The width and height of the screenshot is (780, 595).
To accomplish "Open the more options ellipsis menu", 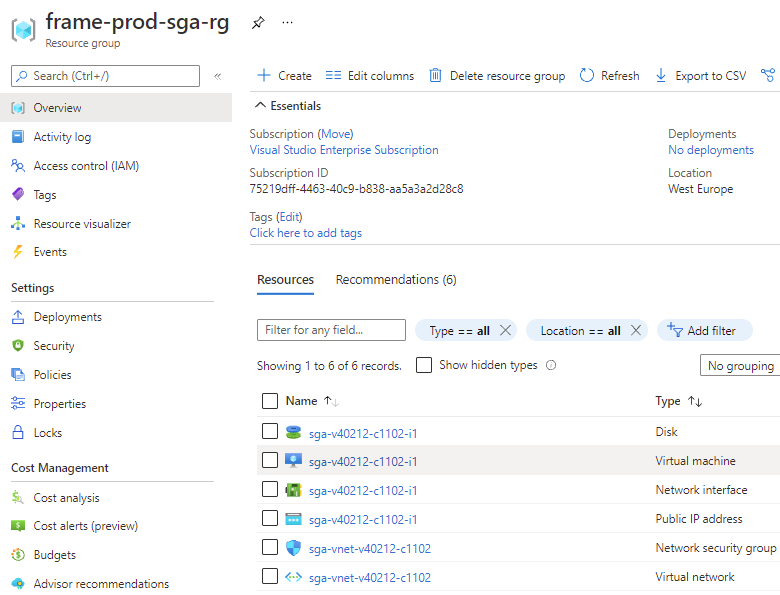I will [x=288, y=22].
